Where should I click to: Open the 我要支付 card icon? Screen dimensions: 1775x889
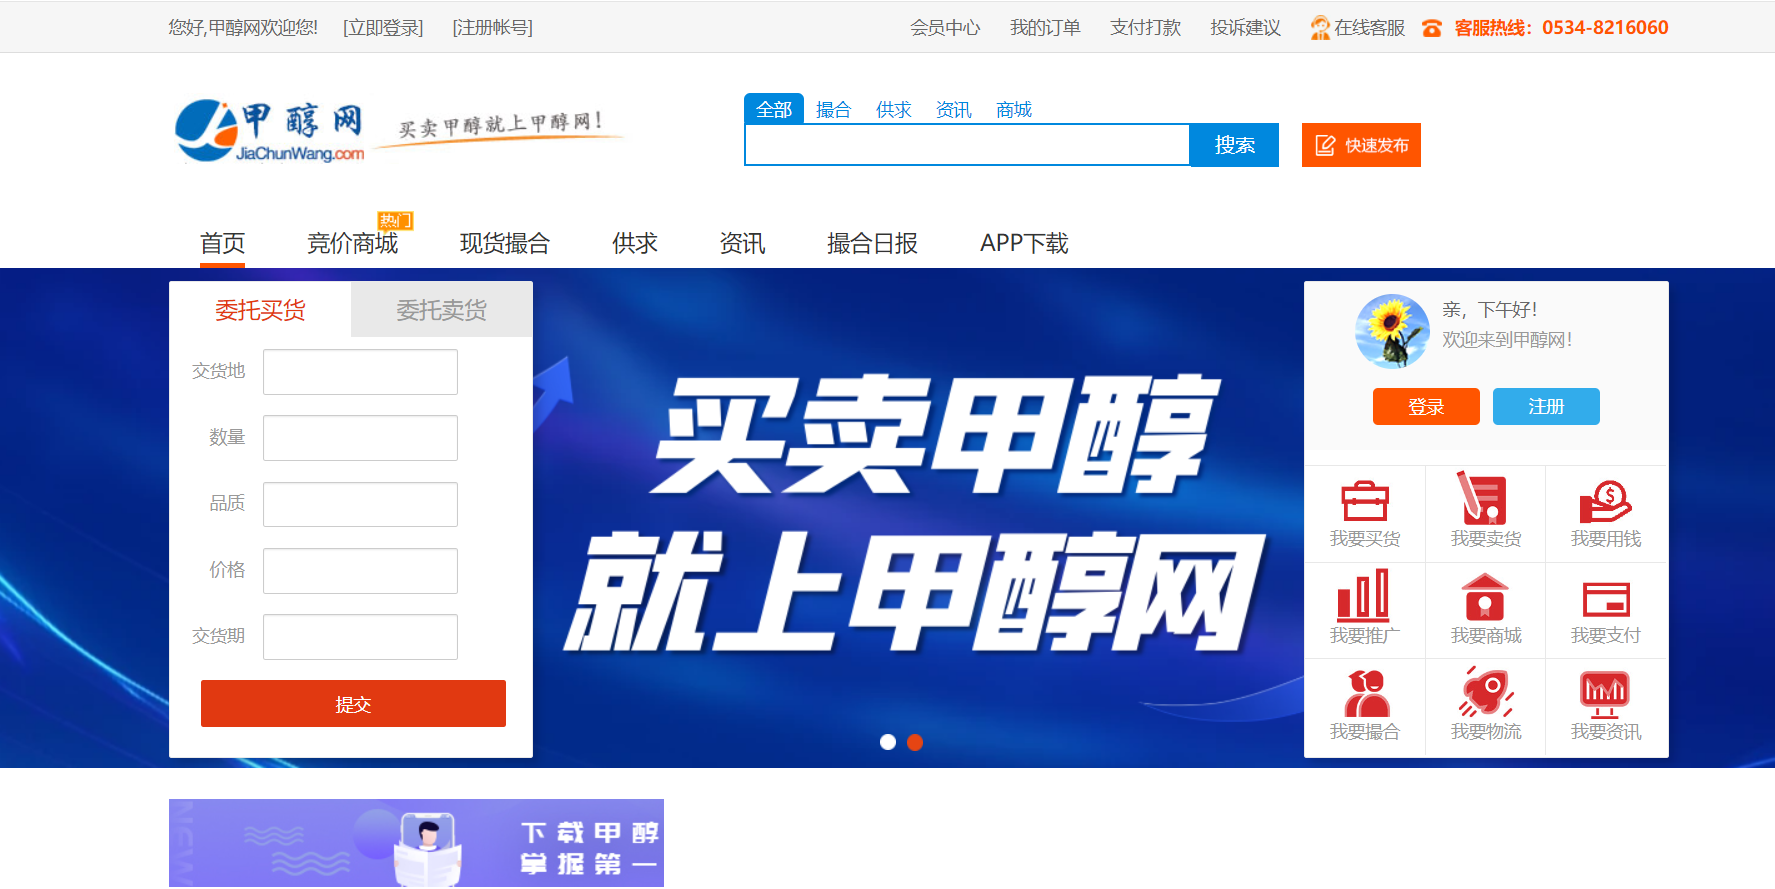(1606, 599)
